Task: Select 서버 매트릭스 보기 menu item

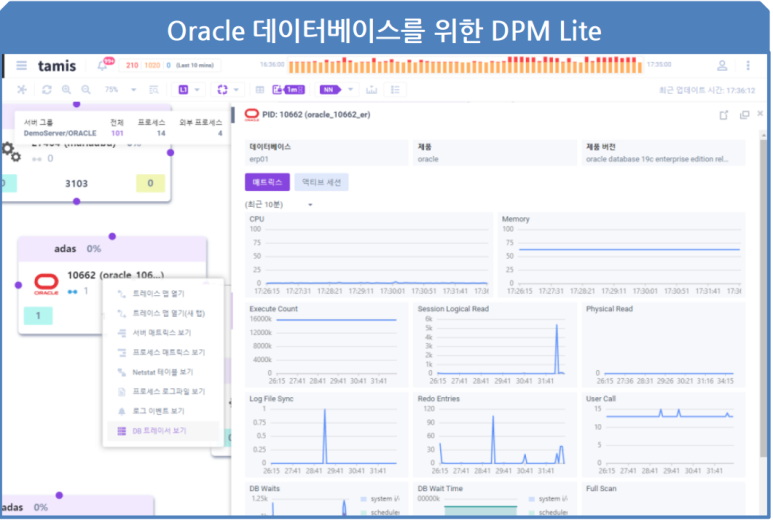Action: [163, 333]
